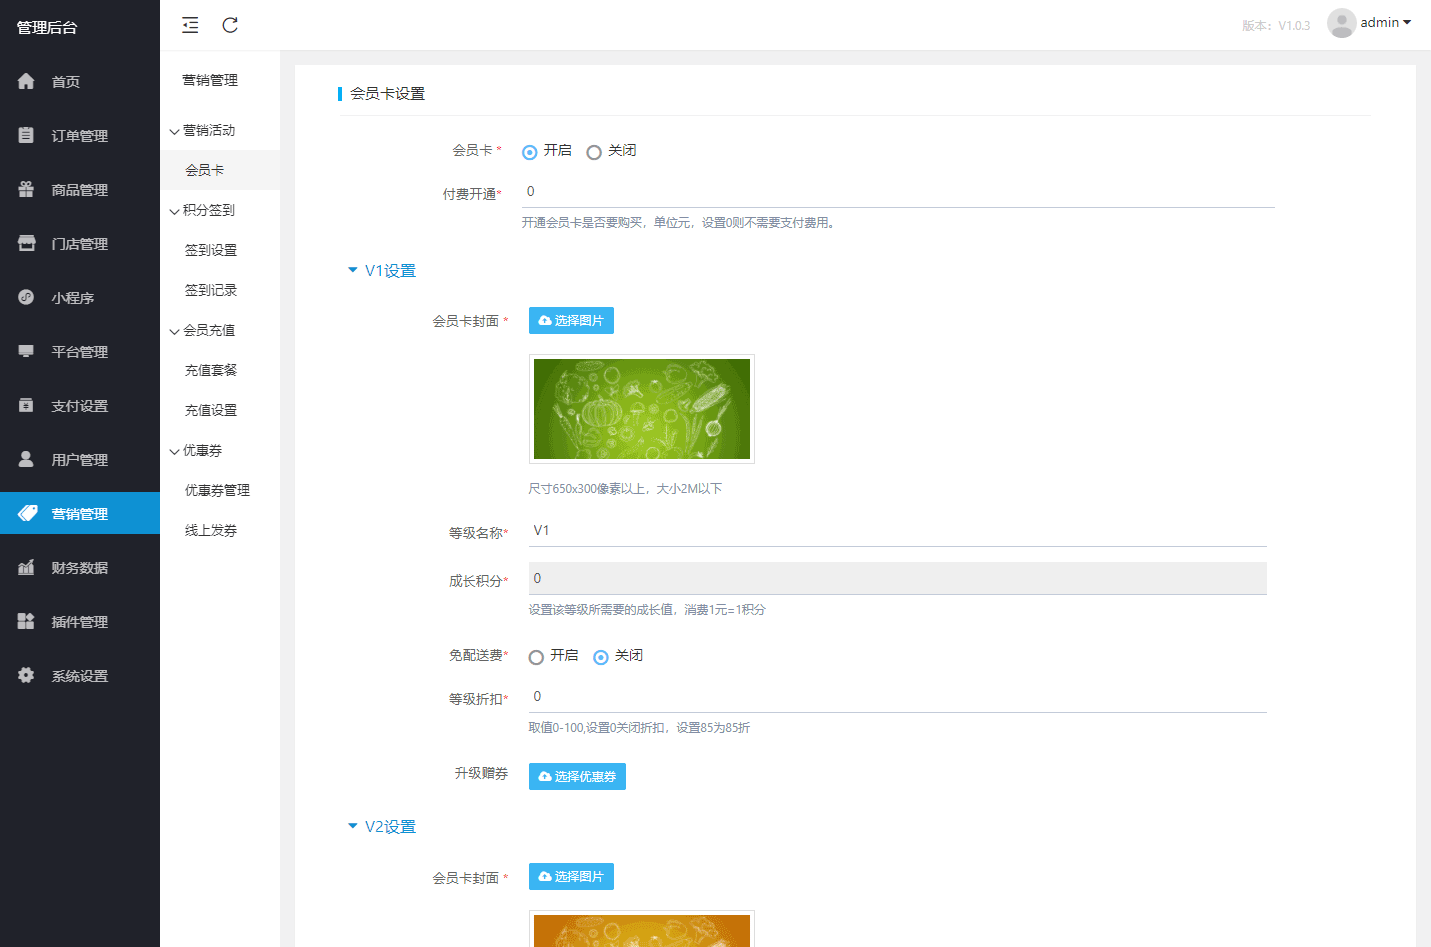Click the 成长积分 input field
Image resolution: width=1431 pixels, height=947 pixels.
(898, 578)
